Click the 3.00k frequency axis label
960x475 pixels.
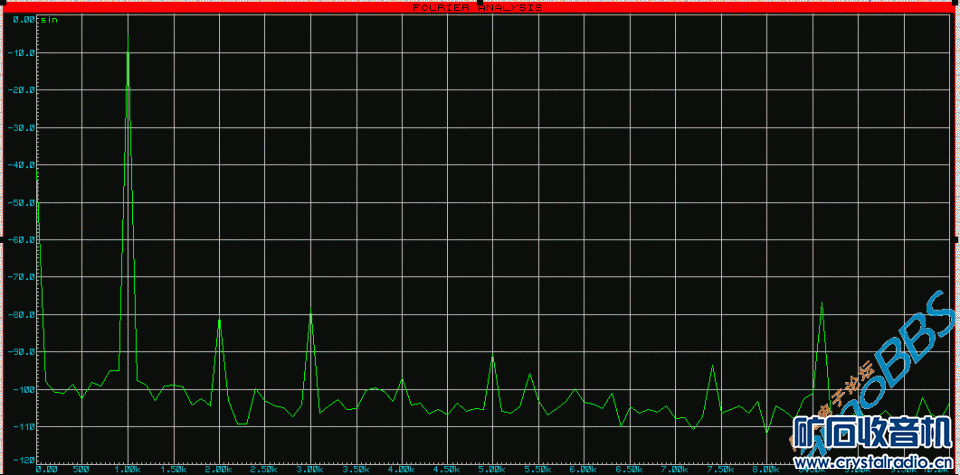[x=310, y=469]
